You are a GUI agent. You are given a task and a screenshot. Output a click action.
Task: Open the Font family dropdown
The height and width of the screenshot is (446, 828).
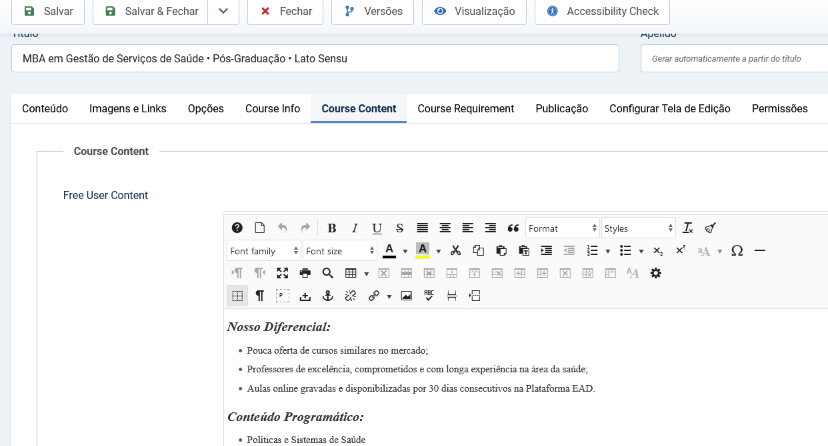point(264,251)
